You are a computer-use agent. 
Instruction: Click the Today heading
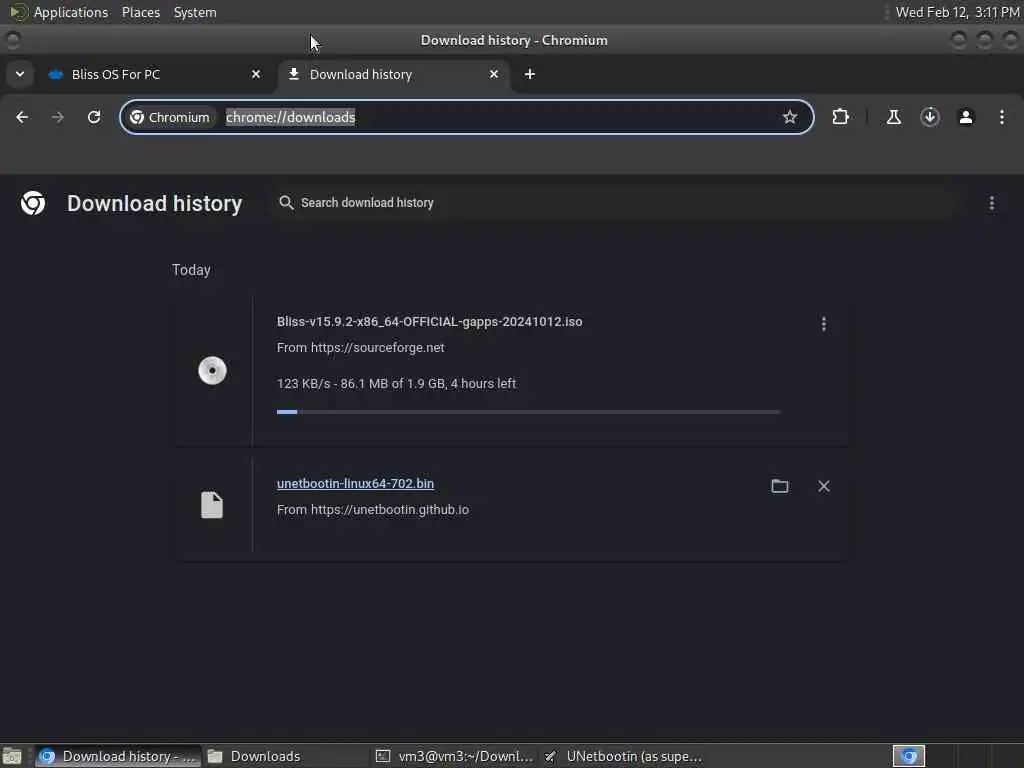191,270
